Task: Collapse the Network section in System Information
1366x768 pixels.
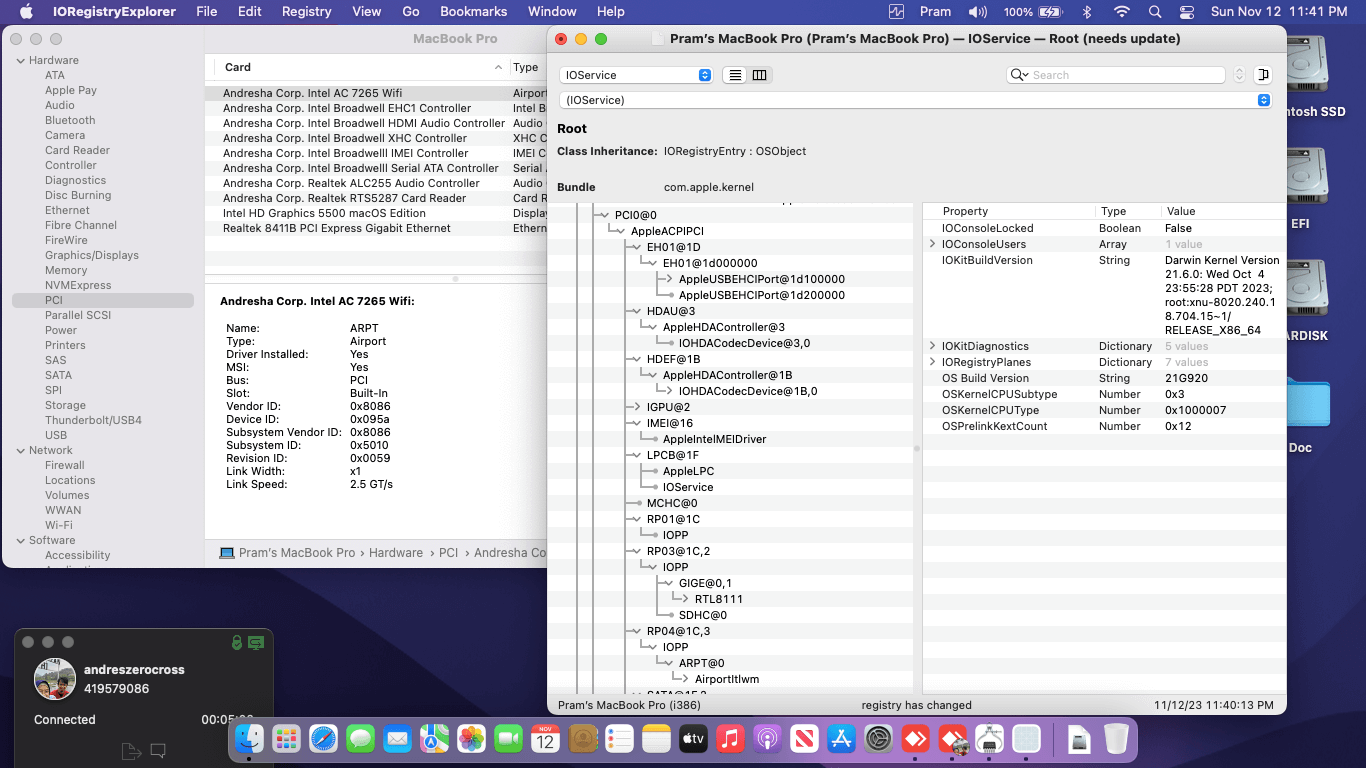Action: (x=20, y=450)
